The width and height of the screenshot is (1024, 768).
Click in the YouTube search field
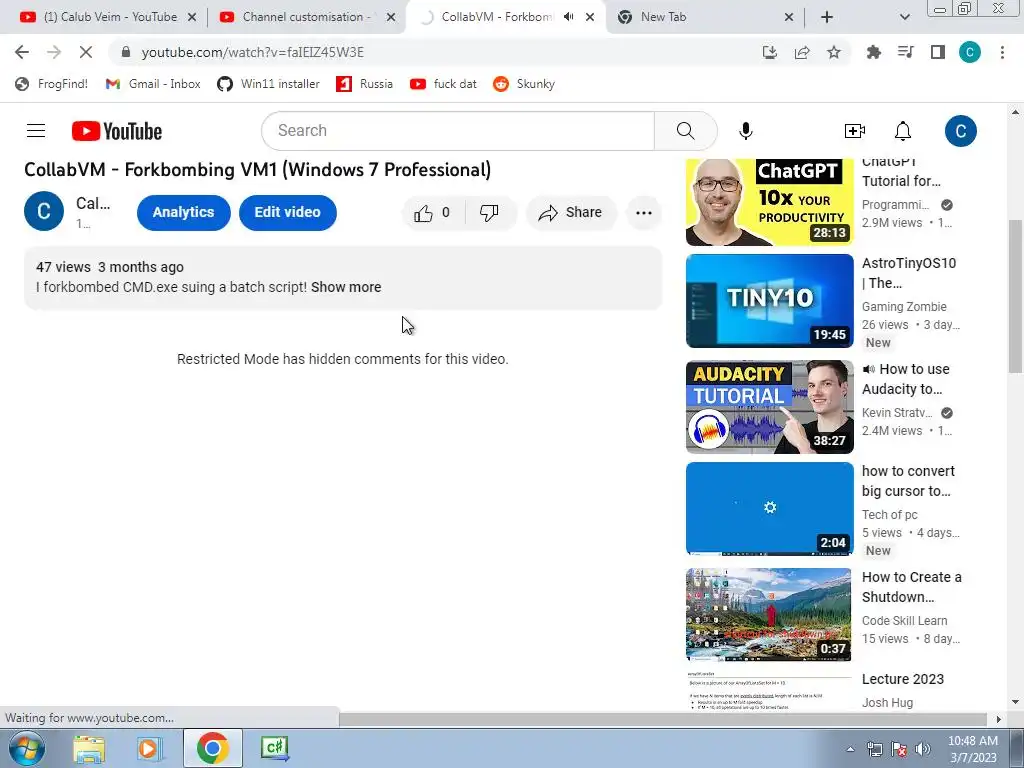pos(458,131)
